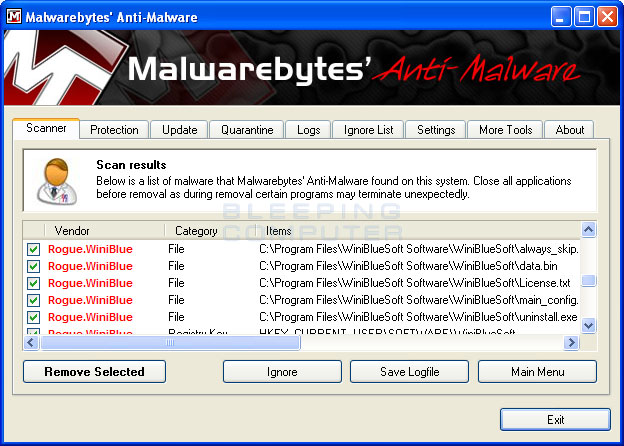Select the path ending in License.txt
624x446 pixels.
point(415,283)
